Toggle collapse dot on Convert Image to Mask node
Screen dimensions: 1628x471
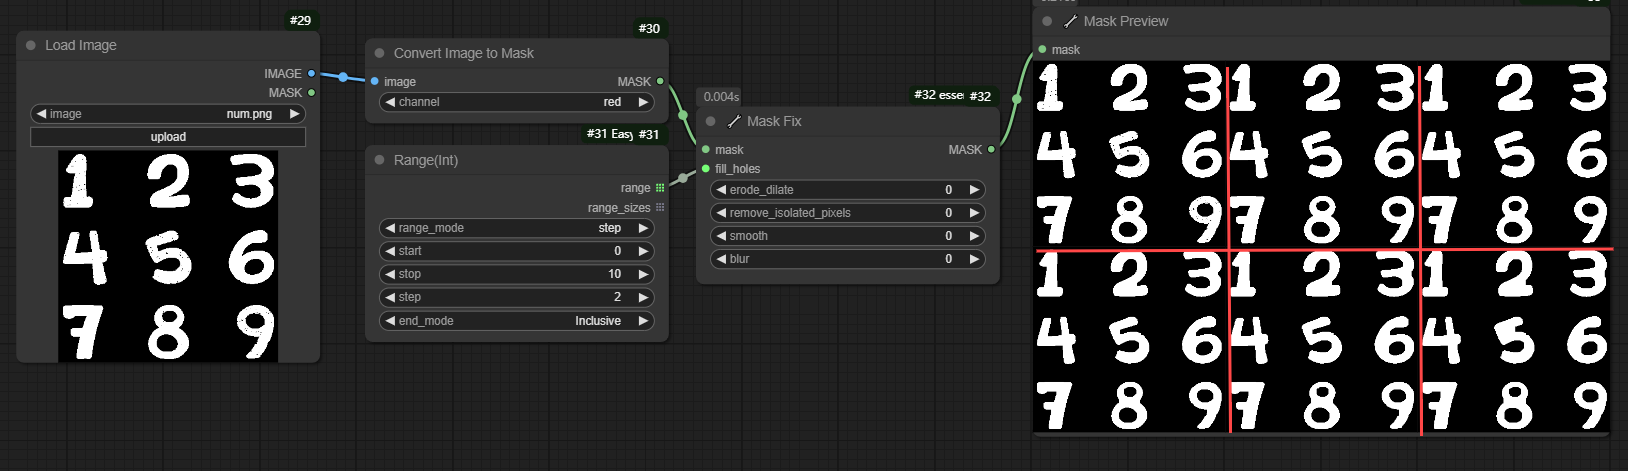pyautogui.click(x=380, y=53)
